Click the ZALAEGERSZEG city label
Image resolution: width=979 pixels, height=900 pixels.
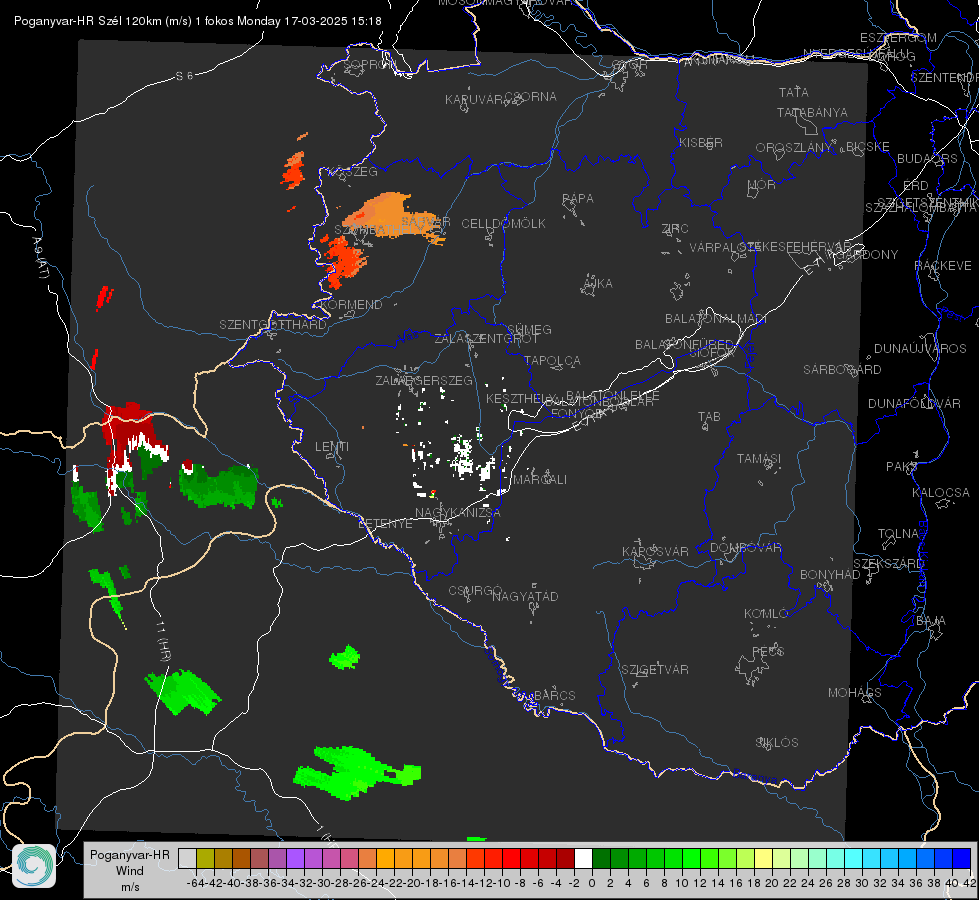[424, 380]
